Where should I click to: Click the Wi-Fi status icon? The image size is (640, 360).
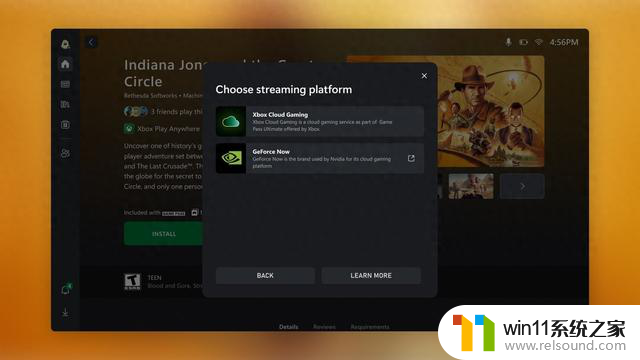(x=539, y=42)
